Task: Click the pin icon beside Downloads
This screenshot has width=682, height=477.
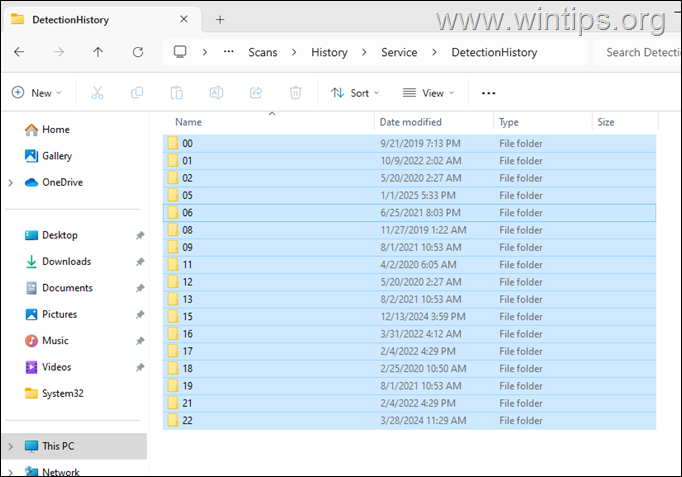Action: click(140, 262)
